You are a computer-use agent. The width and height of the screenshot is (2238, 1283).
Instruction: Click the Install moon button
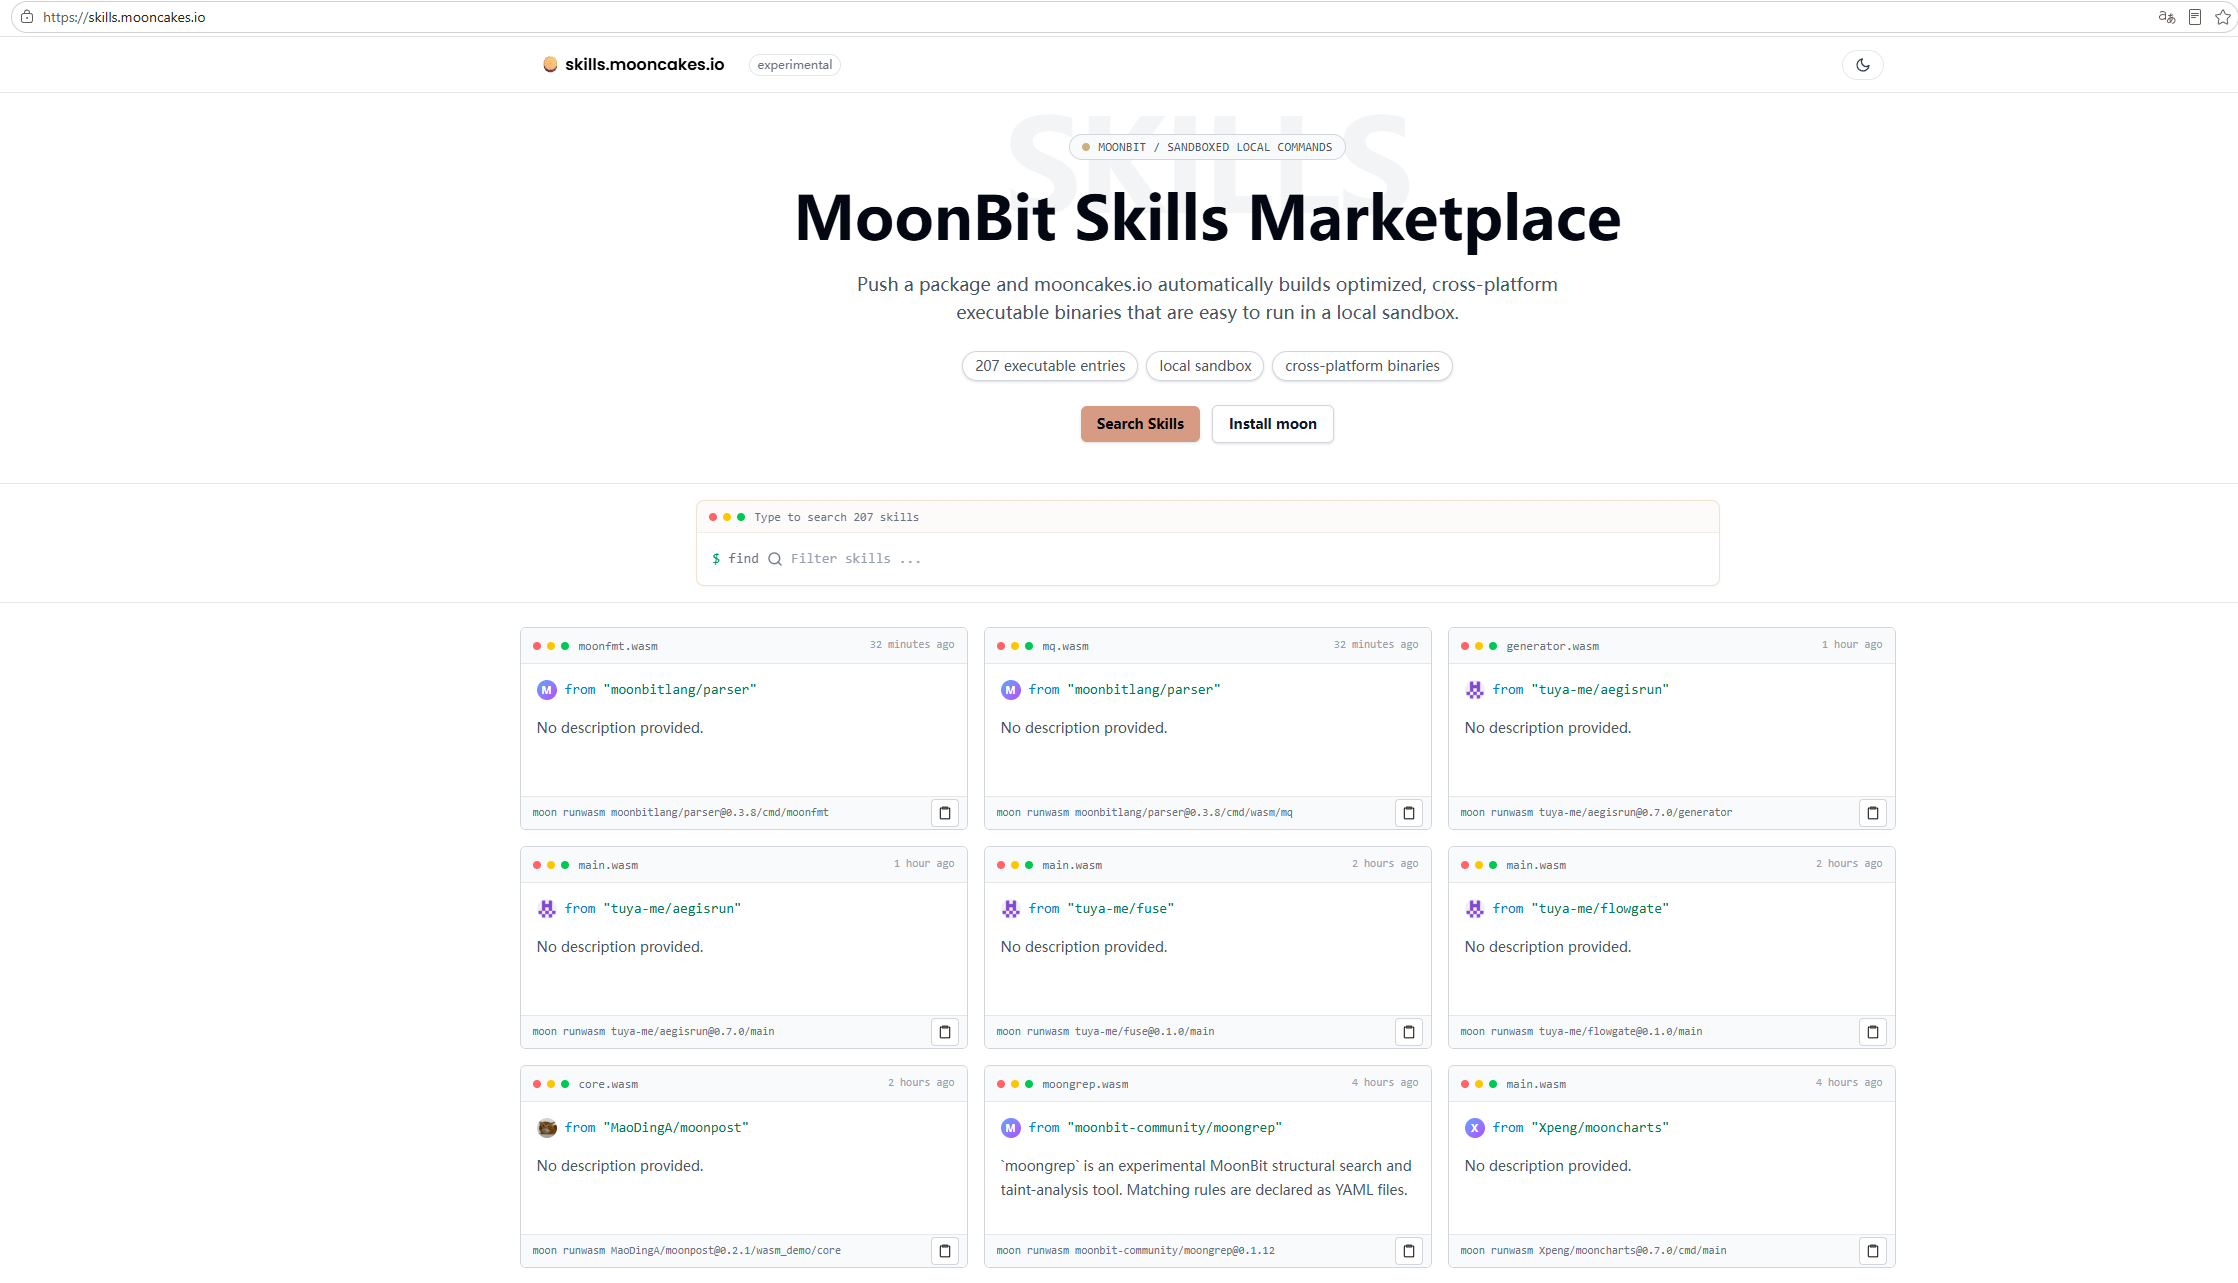1272,424
